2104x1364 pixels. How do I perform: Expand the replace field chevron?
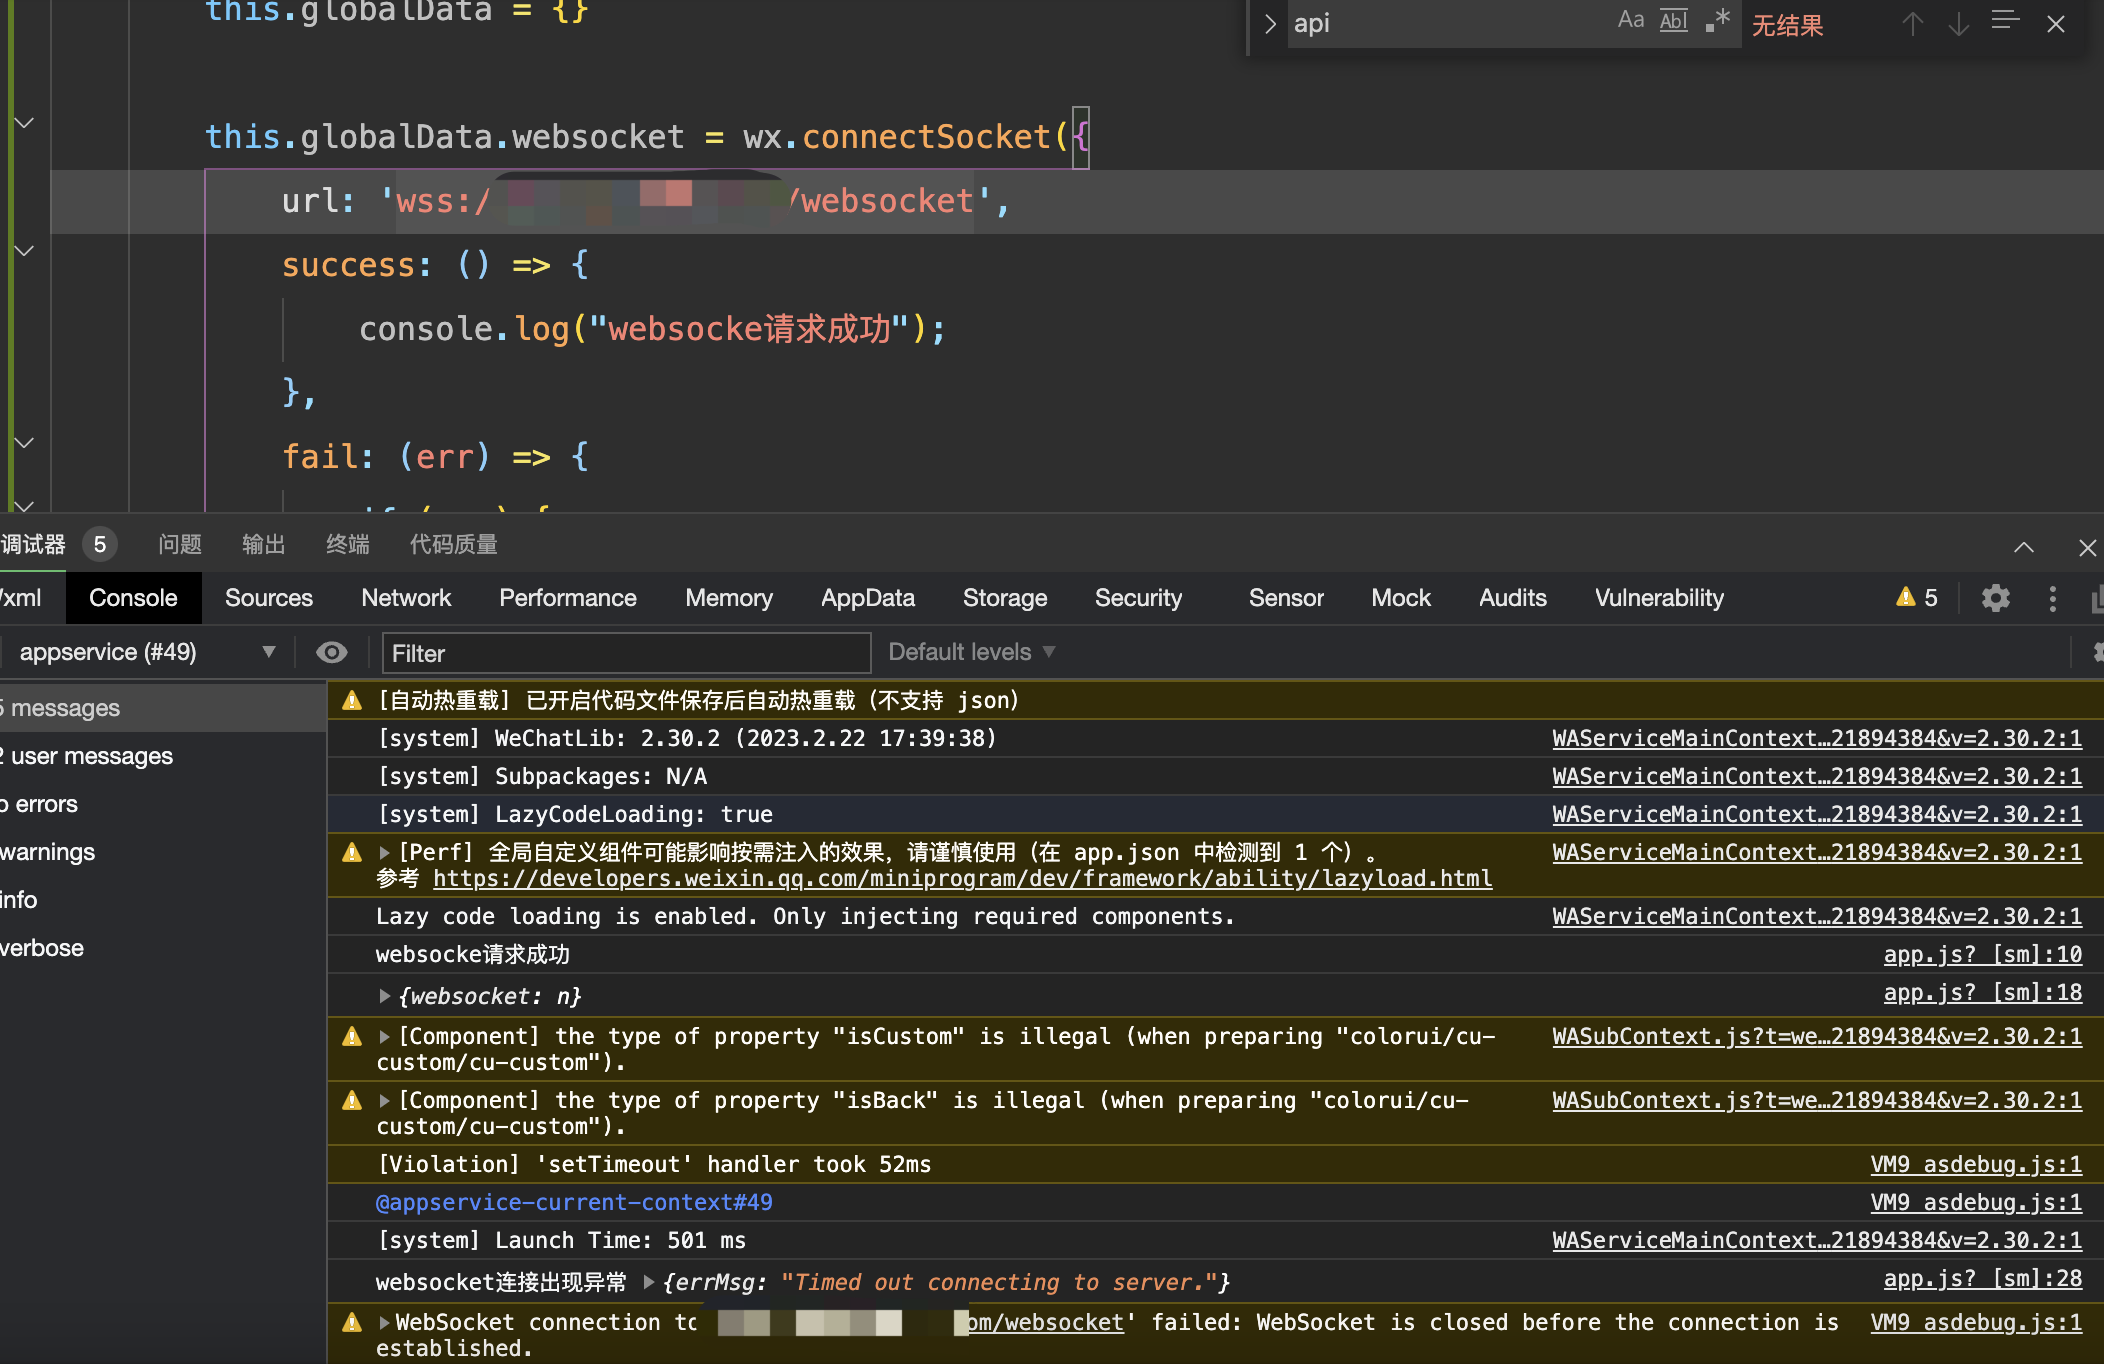(1270, 24)
